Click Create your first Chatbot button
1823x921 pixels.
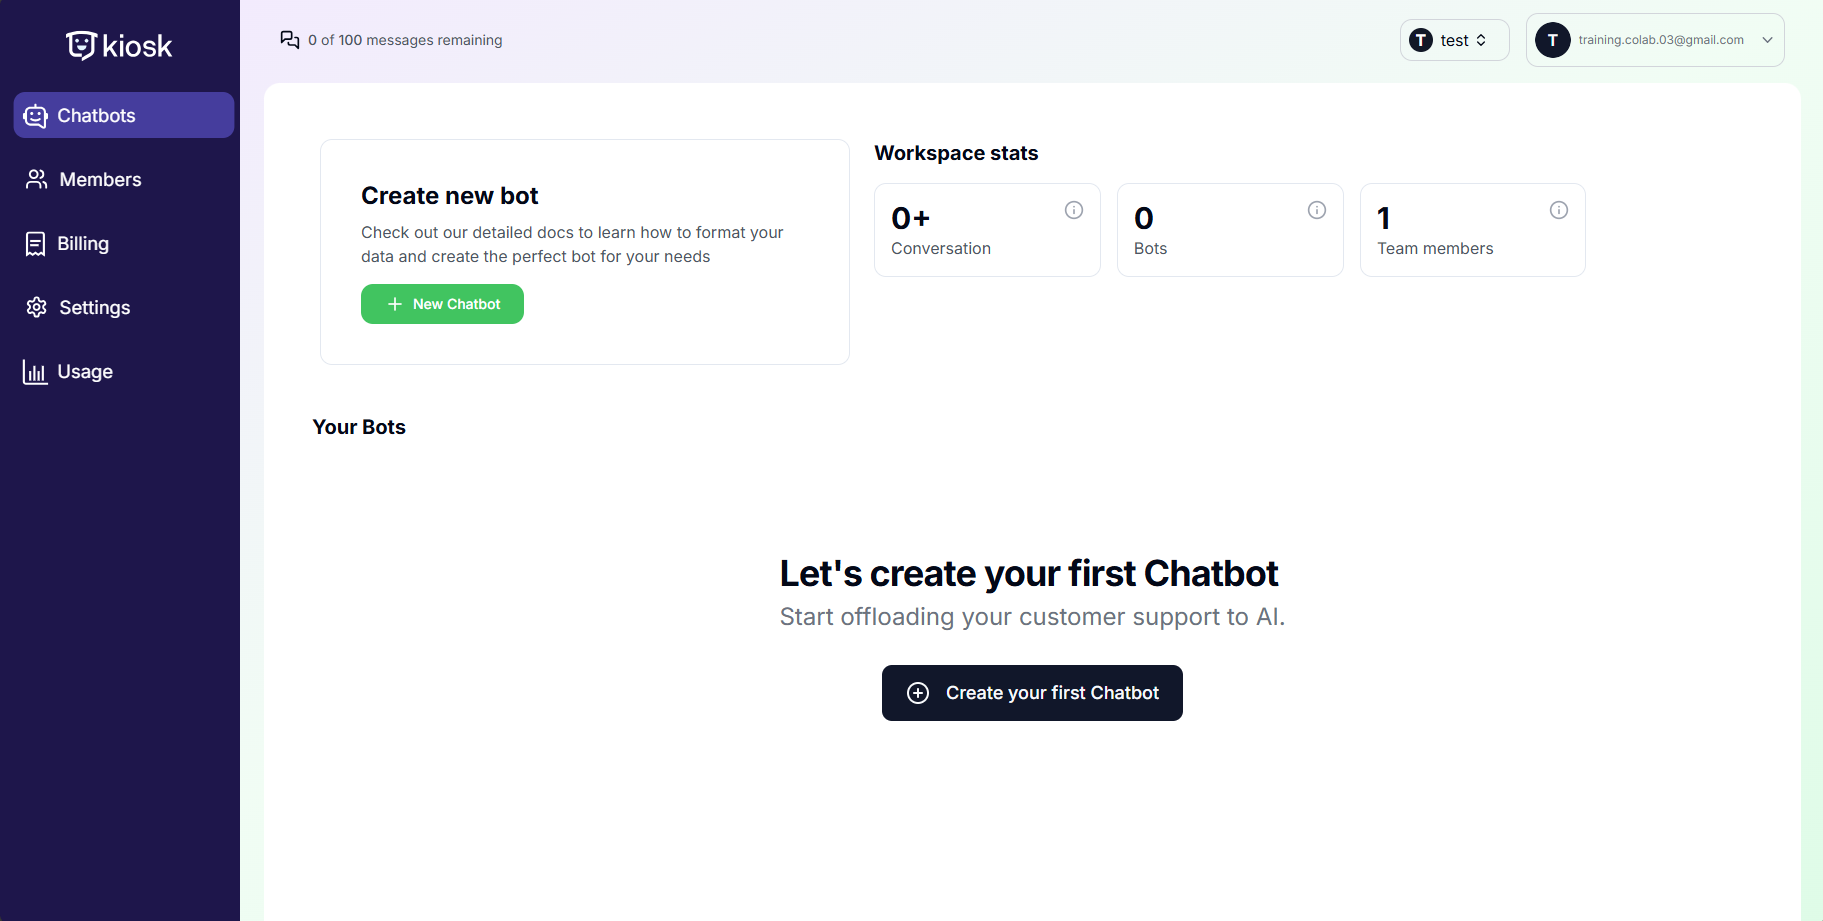pos(1032,693)
